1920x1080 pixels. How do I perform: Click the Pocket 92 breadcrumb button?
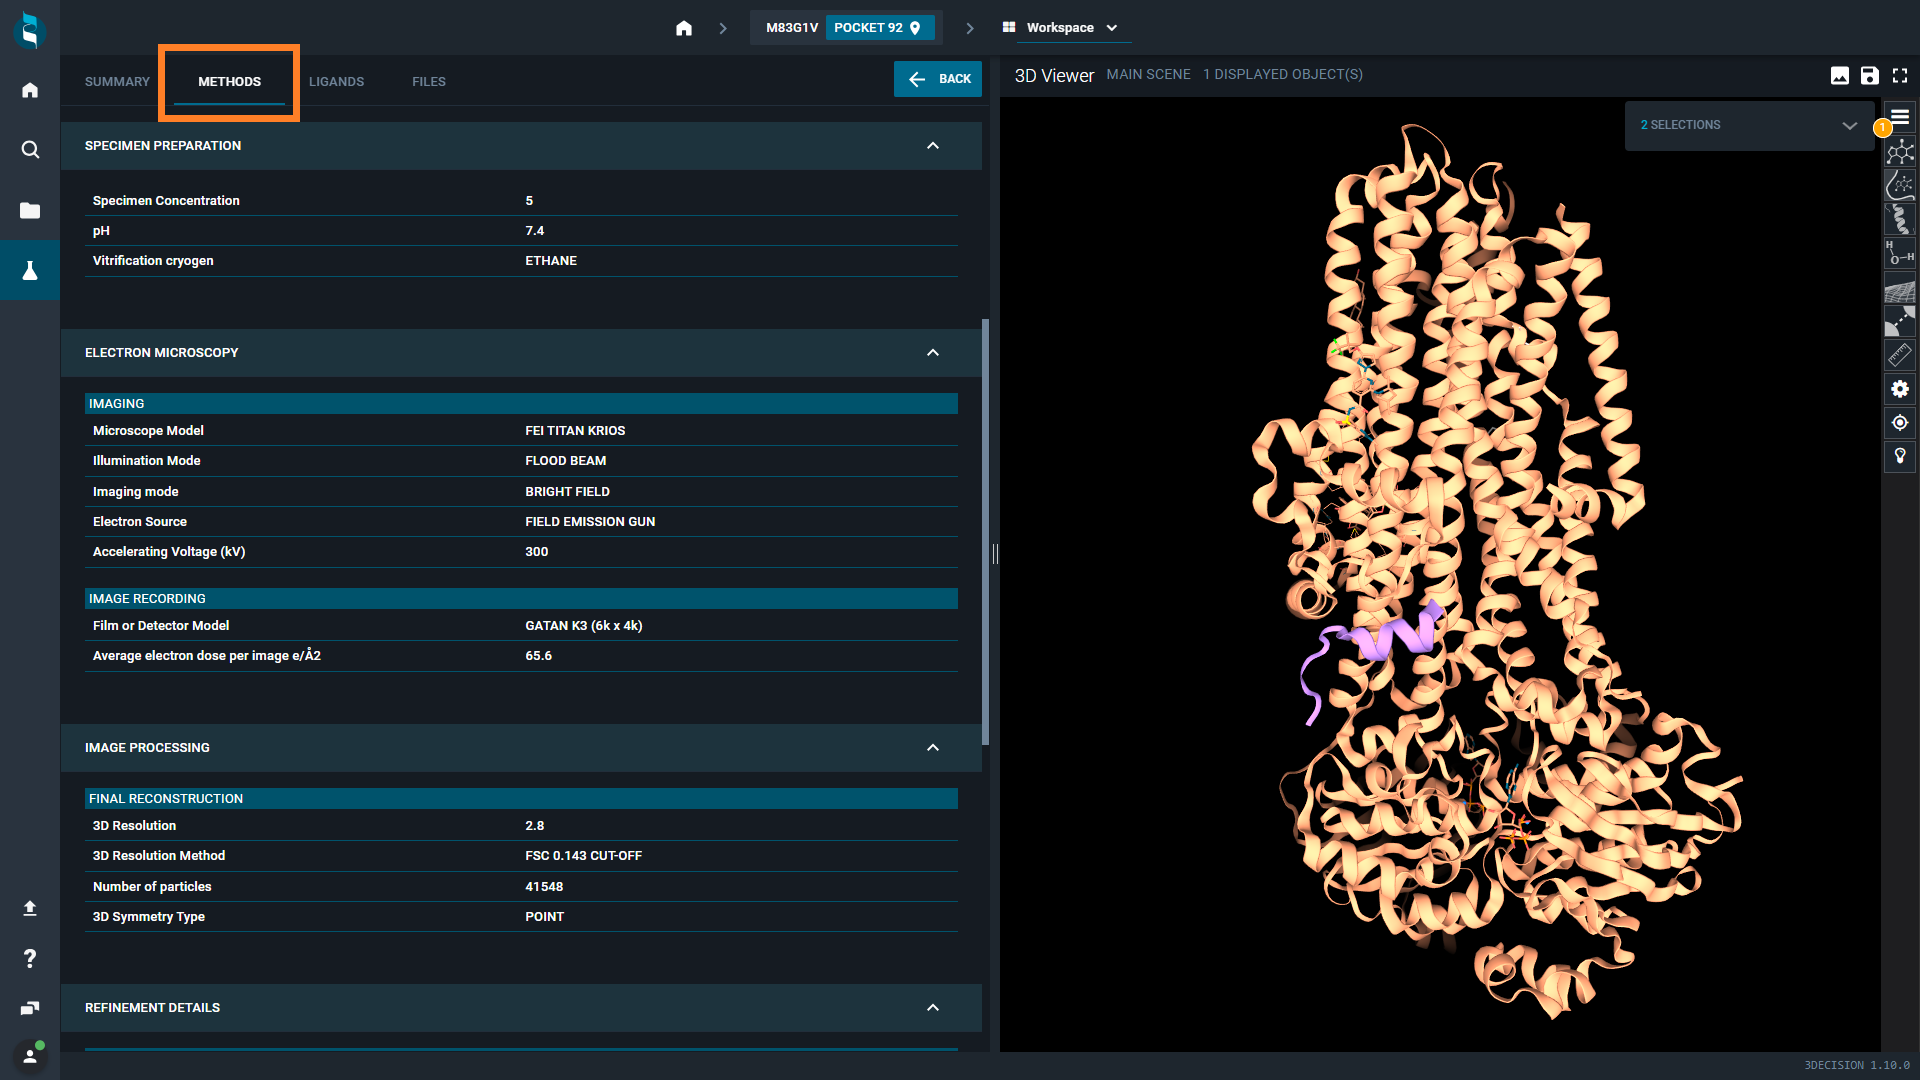click(x=878, y=28)
